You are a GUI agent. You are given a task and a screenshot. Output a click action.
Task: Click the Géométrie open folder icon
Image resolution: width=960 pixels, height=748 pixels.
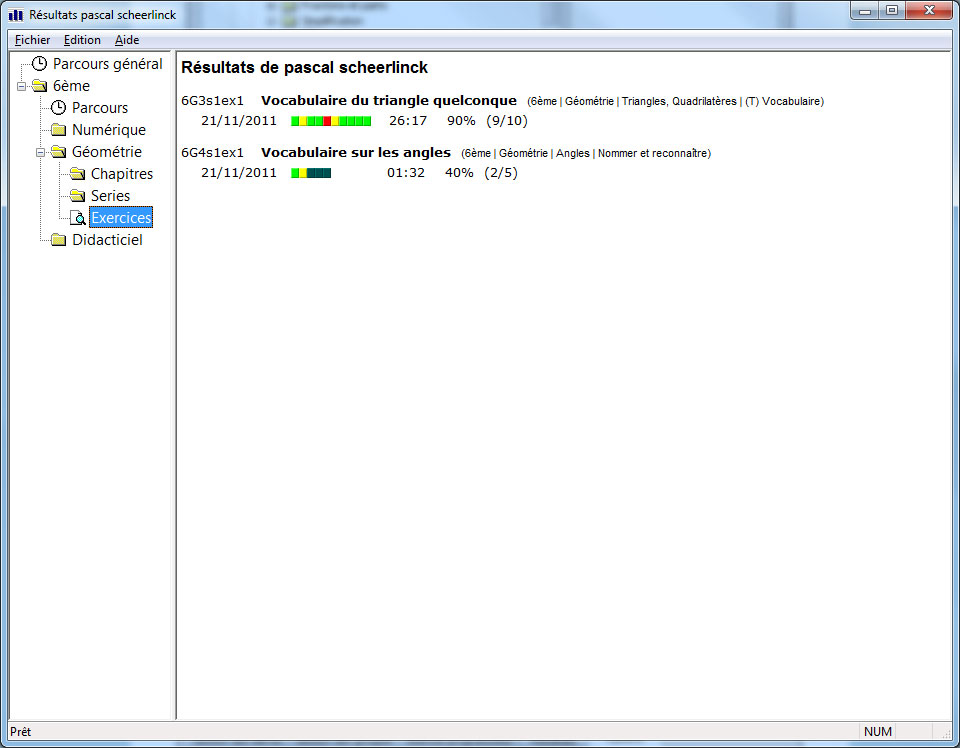click(59, 152)
